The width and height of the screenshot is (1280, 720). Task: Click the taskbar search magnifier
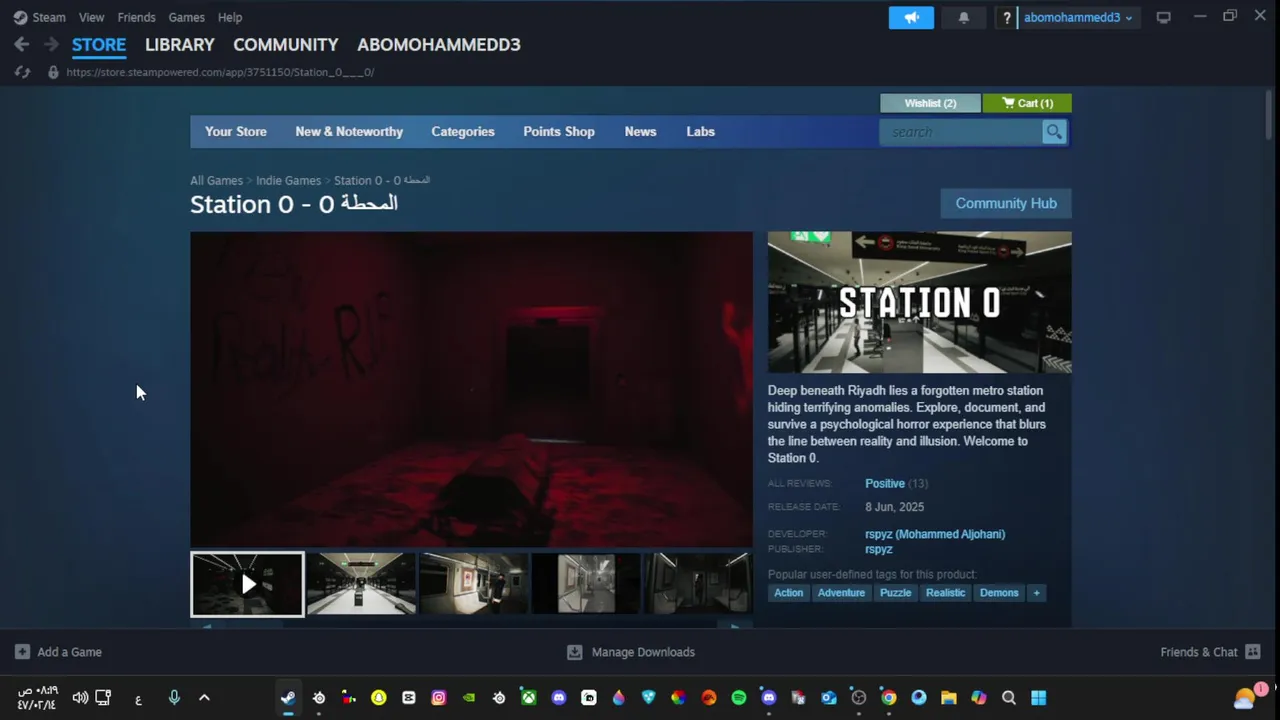1009,698
